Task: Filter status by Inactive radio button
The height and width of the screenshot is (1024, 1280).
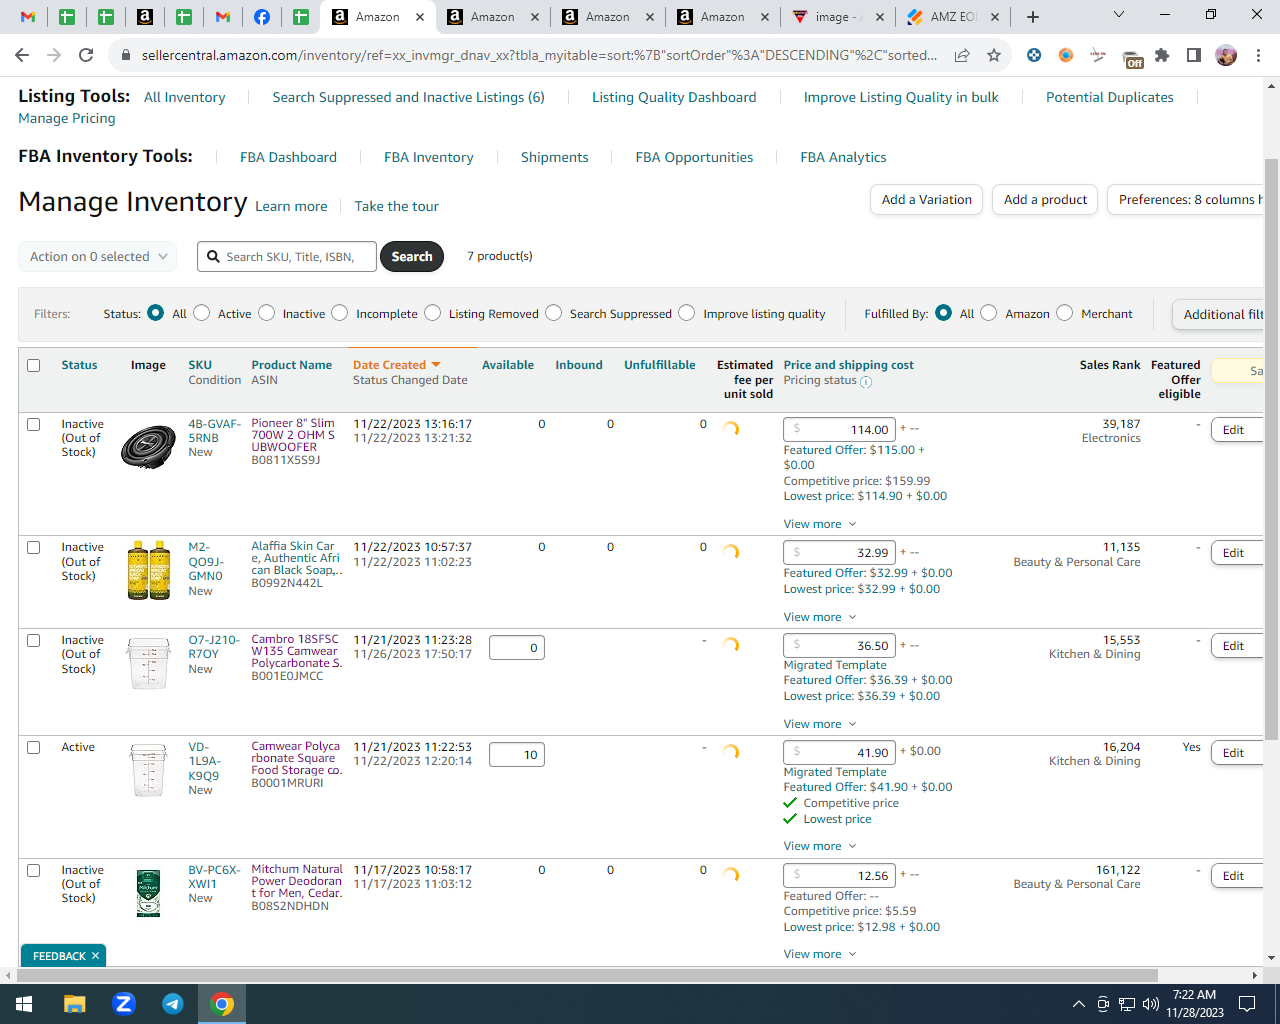Action: pos(267,313)
